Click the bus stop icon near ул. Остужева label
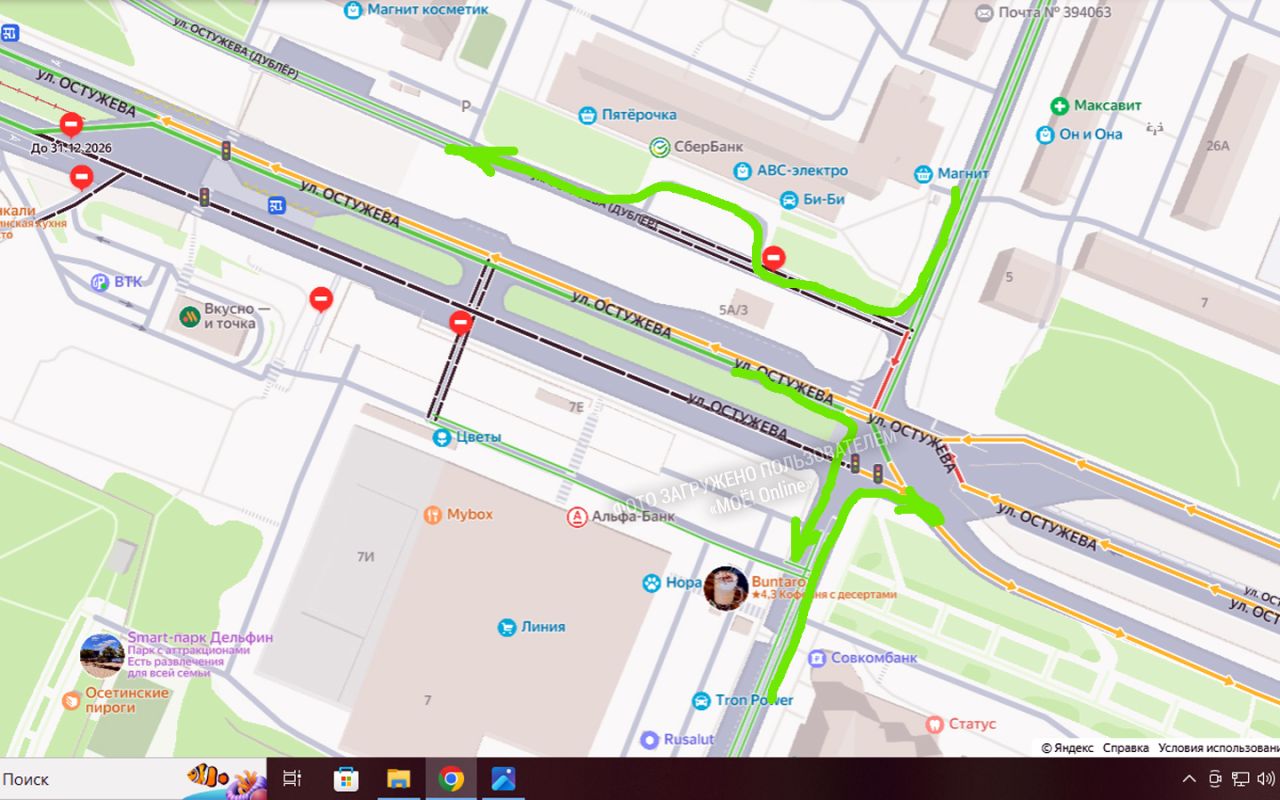The image size is (1280, 800). point(276,205)
